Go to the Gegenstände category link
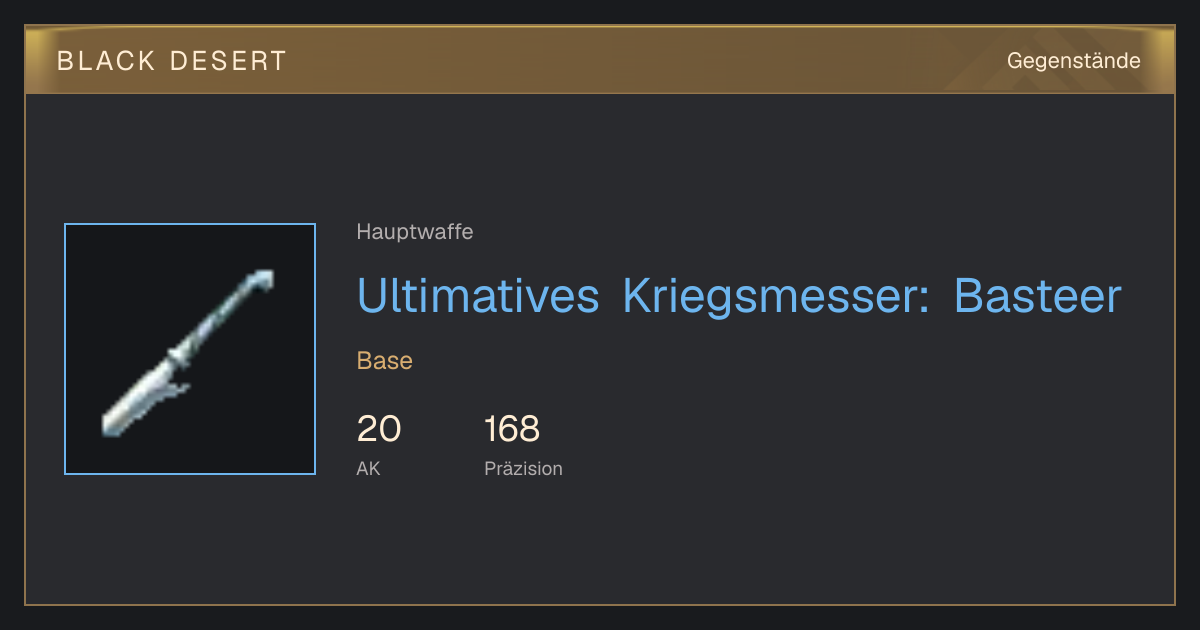The image size is (1200, 630). [1073, 61]
